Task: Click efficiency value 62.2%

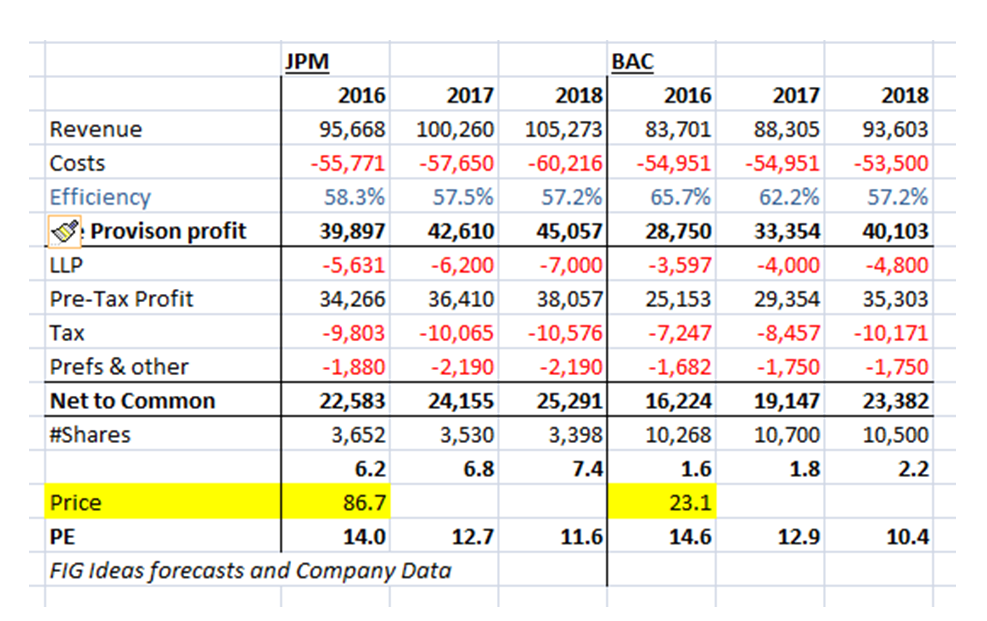Action: [x=789, y=197]
